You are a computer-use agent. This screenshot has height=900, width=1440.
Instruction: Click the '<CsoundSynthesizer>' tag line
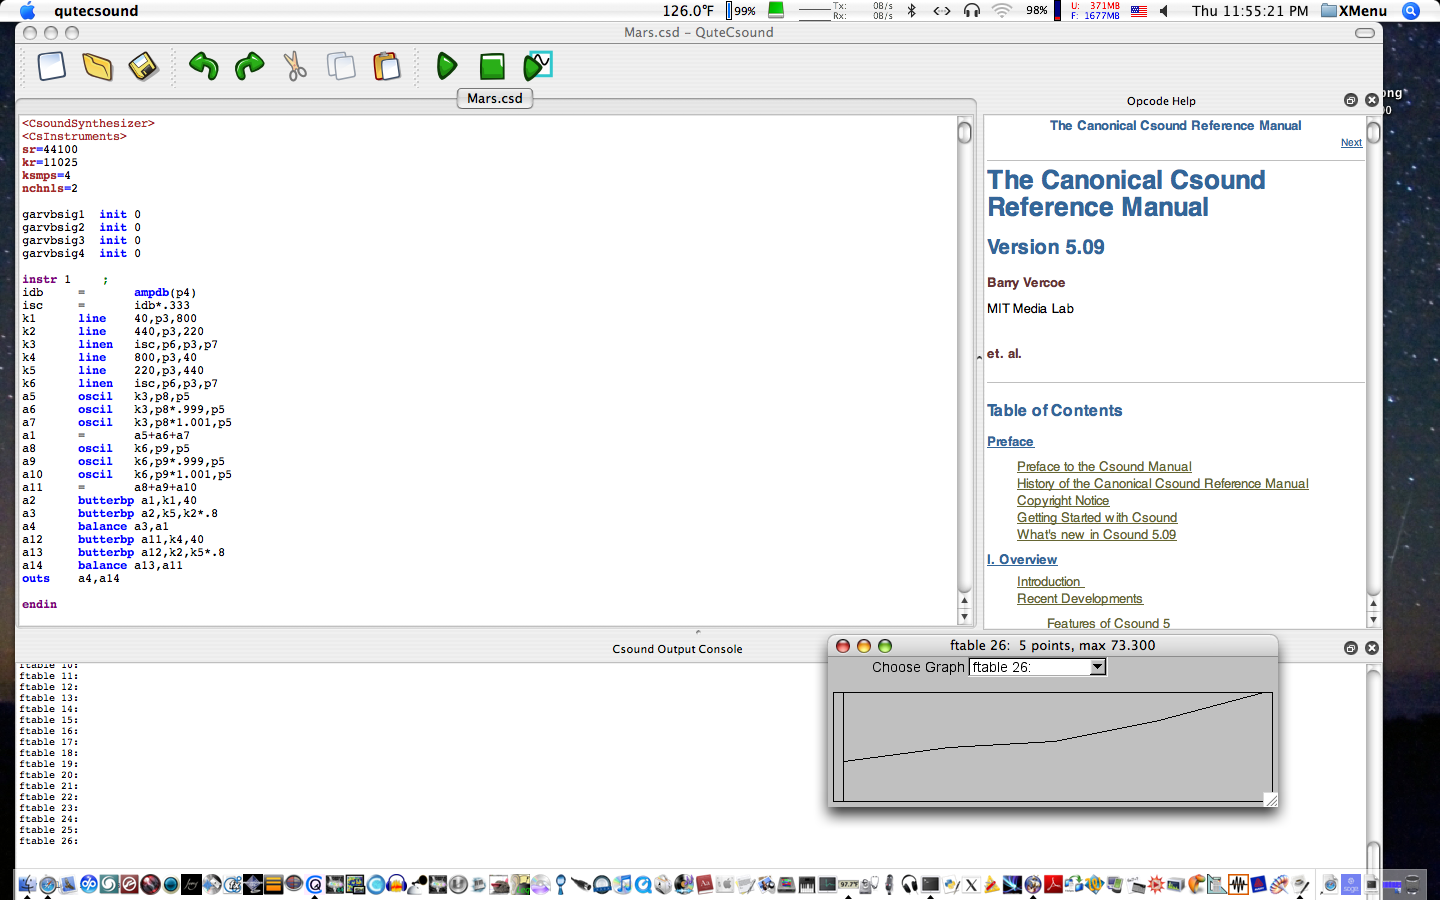coord(88,124)
